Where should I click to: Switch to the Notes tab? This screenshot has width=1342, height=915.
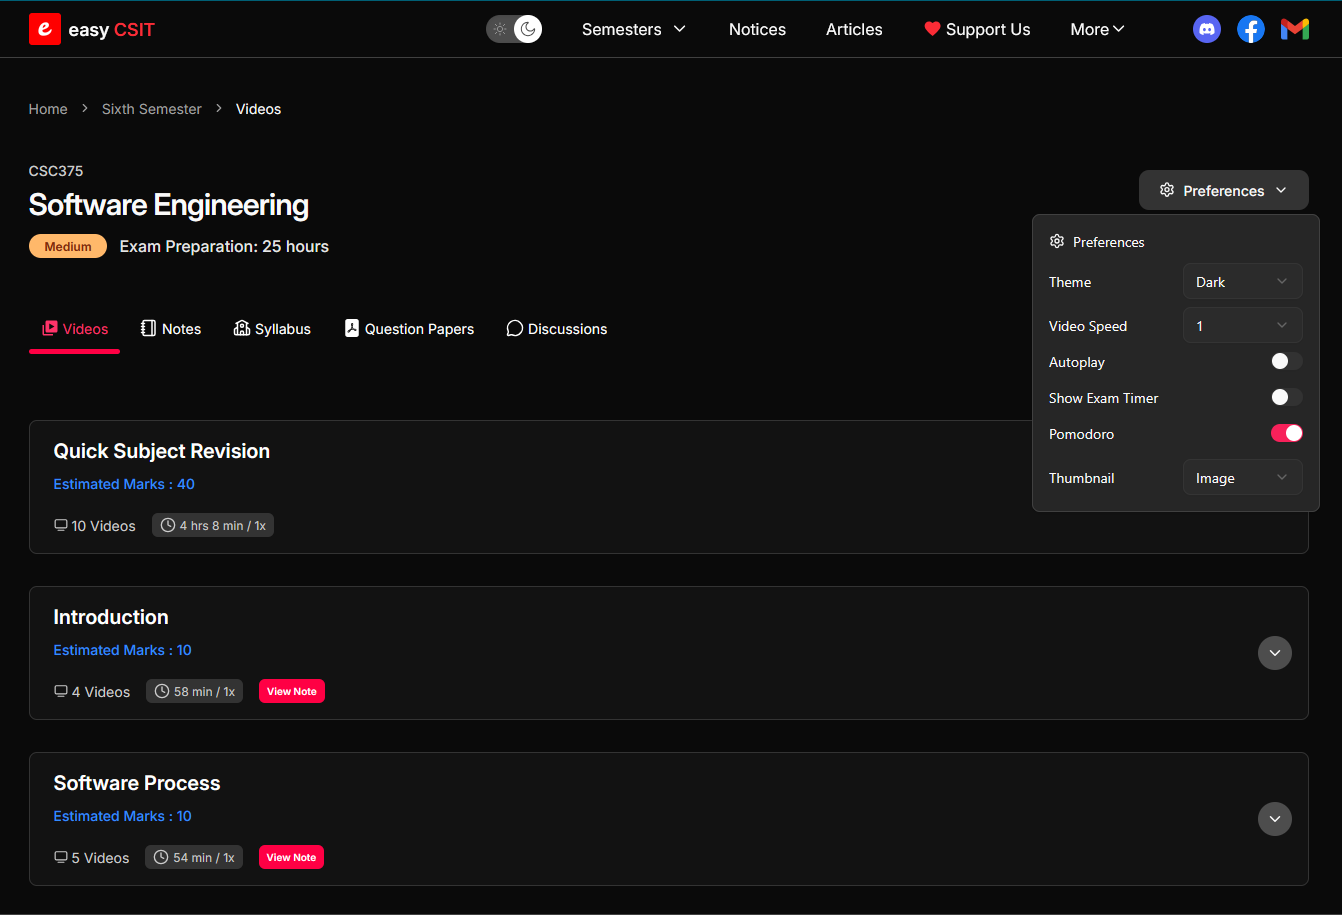click(x=171, y=329)
